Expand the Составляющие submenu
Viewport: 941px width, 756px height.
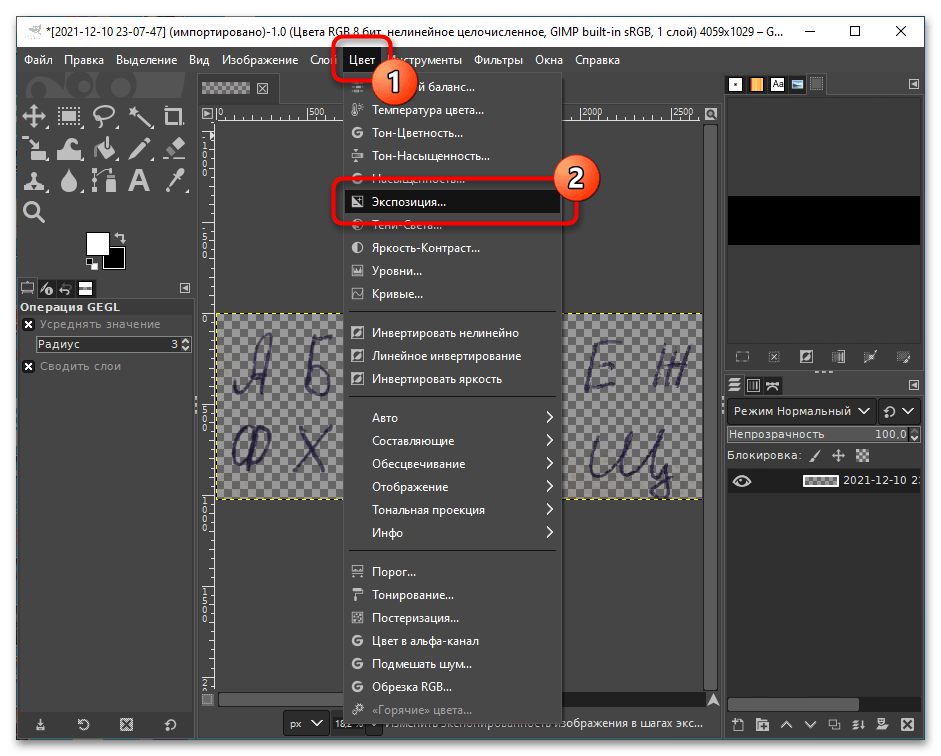(x=452, y=441)
